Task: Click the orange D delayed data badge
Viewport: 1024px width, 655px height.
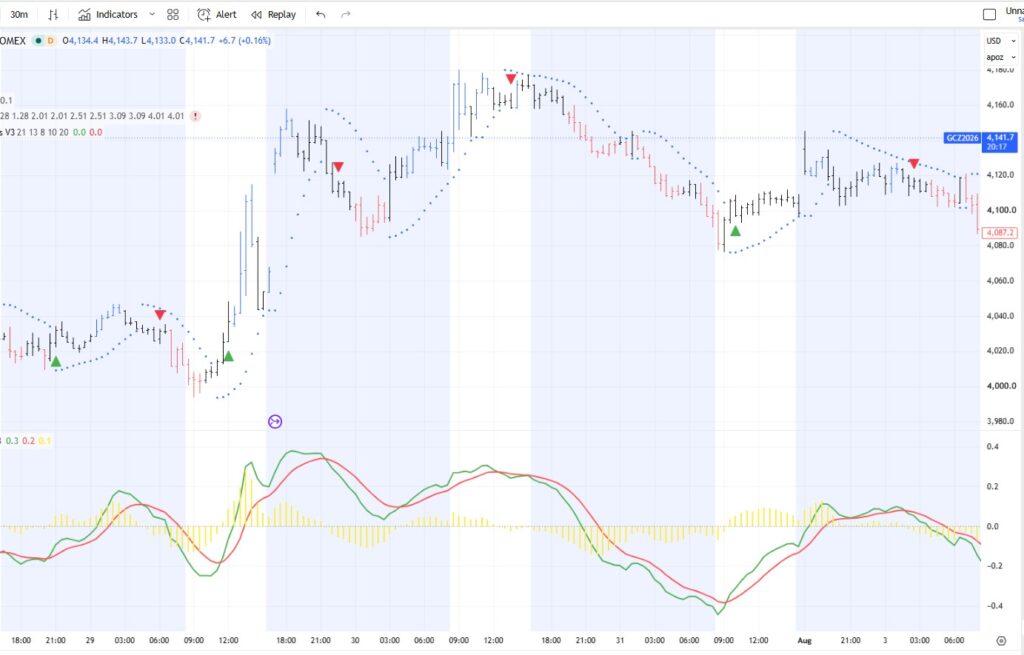Action: 50,40
